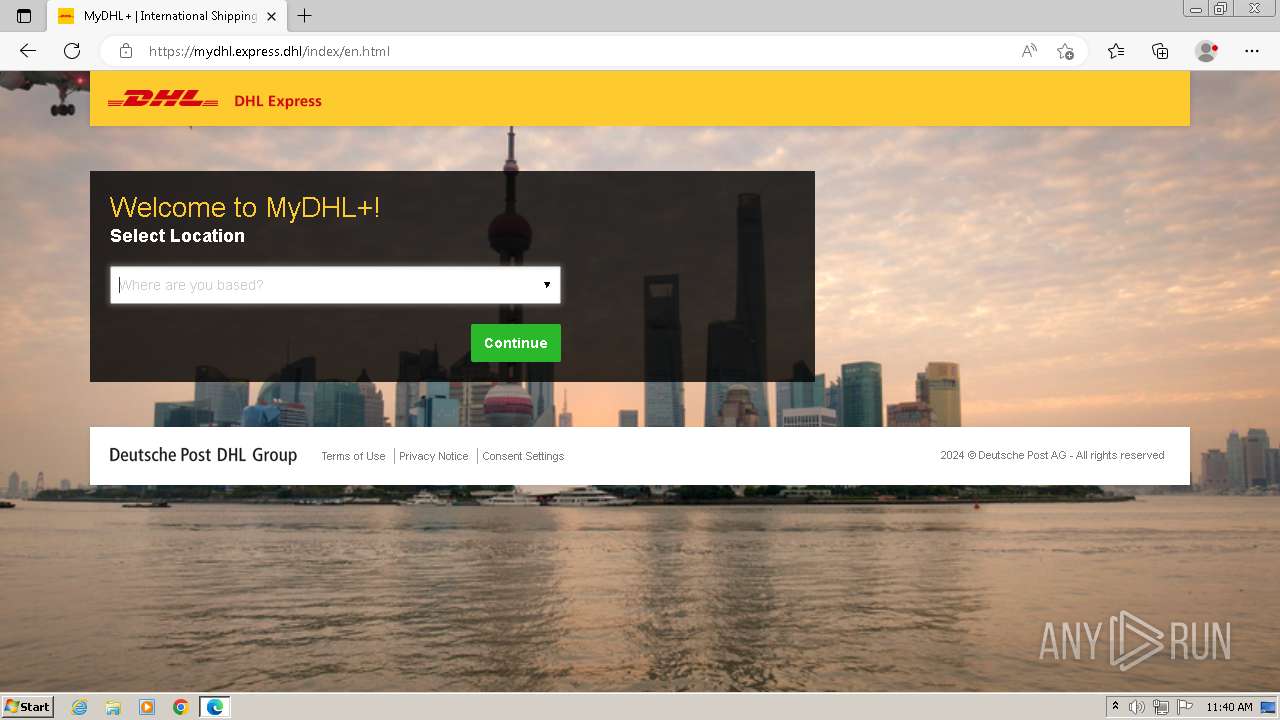The image size is (1280, 720).
Task: Click the DHL logo in the header
Action: (163, 99)
